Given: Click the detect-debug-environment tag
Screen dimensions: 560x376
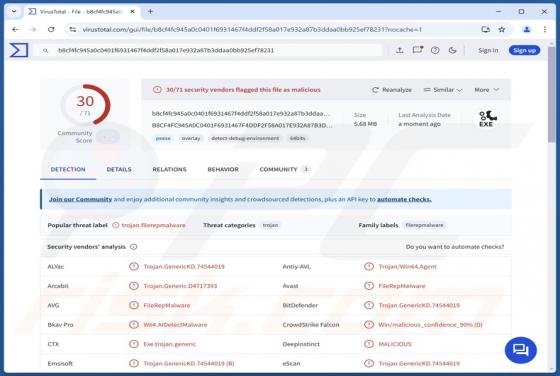Looking at the screenshot, I should pos(245,138).
